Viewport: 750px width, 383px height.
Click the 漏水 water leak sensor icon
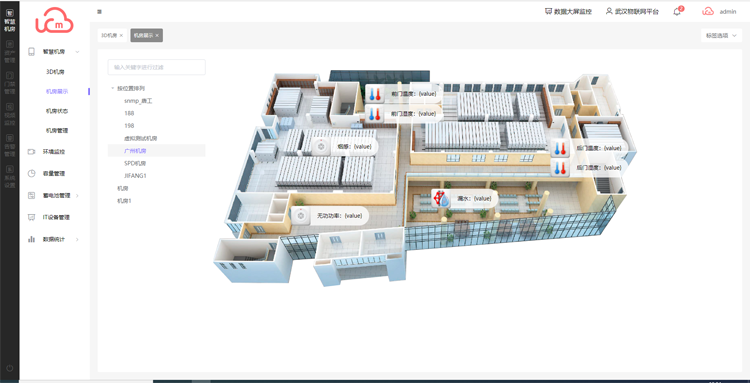click(441, 198)
